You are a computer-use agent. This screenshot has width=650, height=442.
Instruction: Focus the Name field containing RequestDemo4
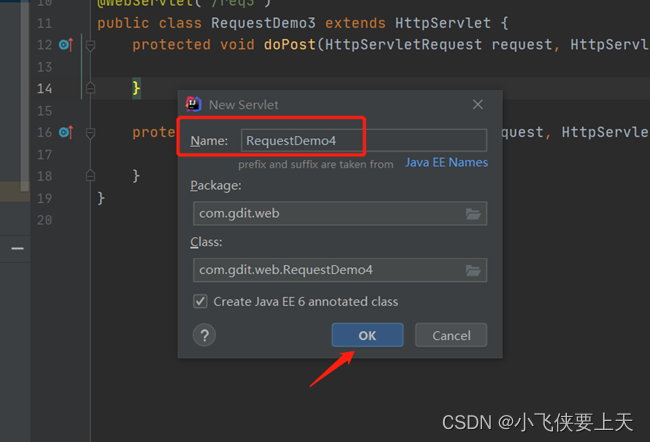pyautogui.click(x=364, y=141)
